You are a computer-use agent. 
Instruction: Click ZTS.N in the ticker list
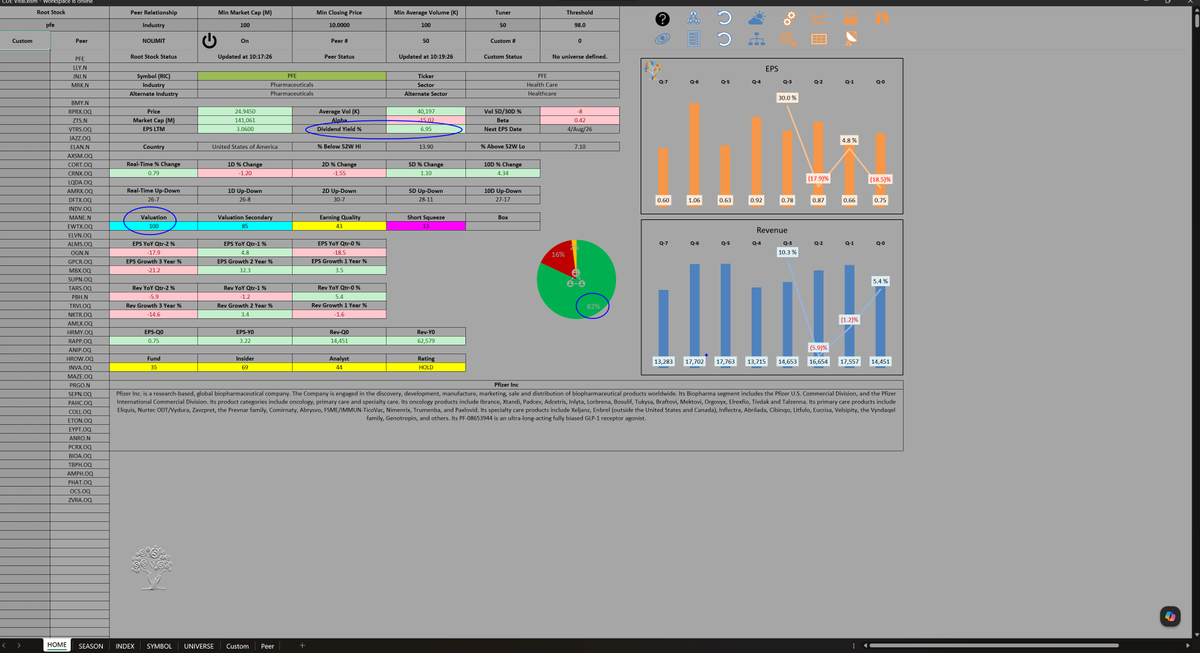(79, 120)
